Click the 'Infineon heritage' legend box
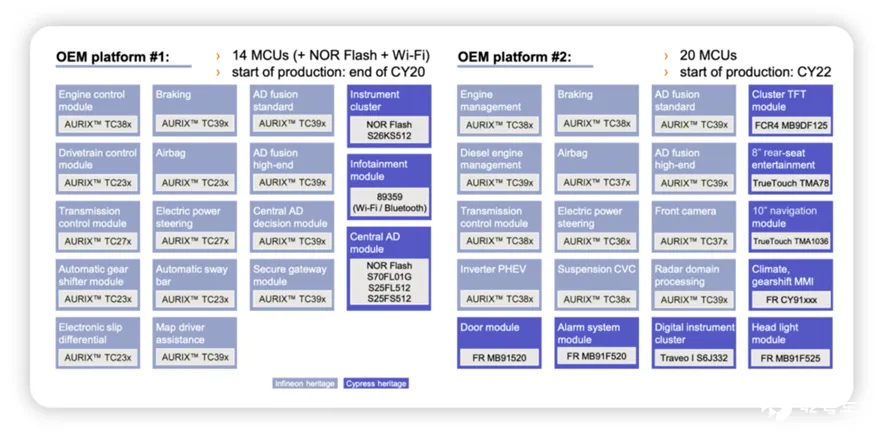The image size is (886, 433). click(x=305, y=383)
